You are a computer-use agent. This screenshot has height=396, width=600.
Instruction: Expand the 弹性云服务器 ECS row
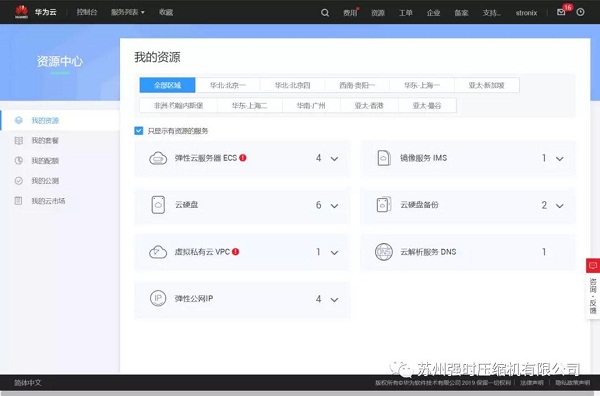pyautogui.click(x=334, y=158)
